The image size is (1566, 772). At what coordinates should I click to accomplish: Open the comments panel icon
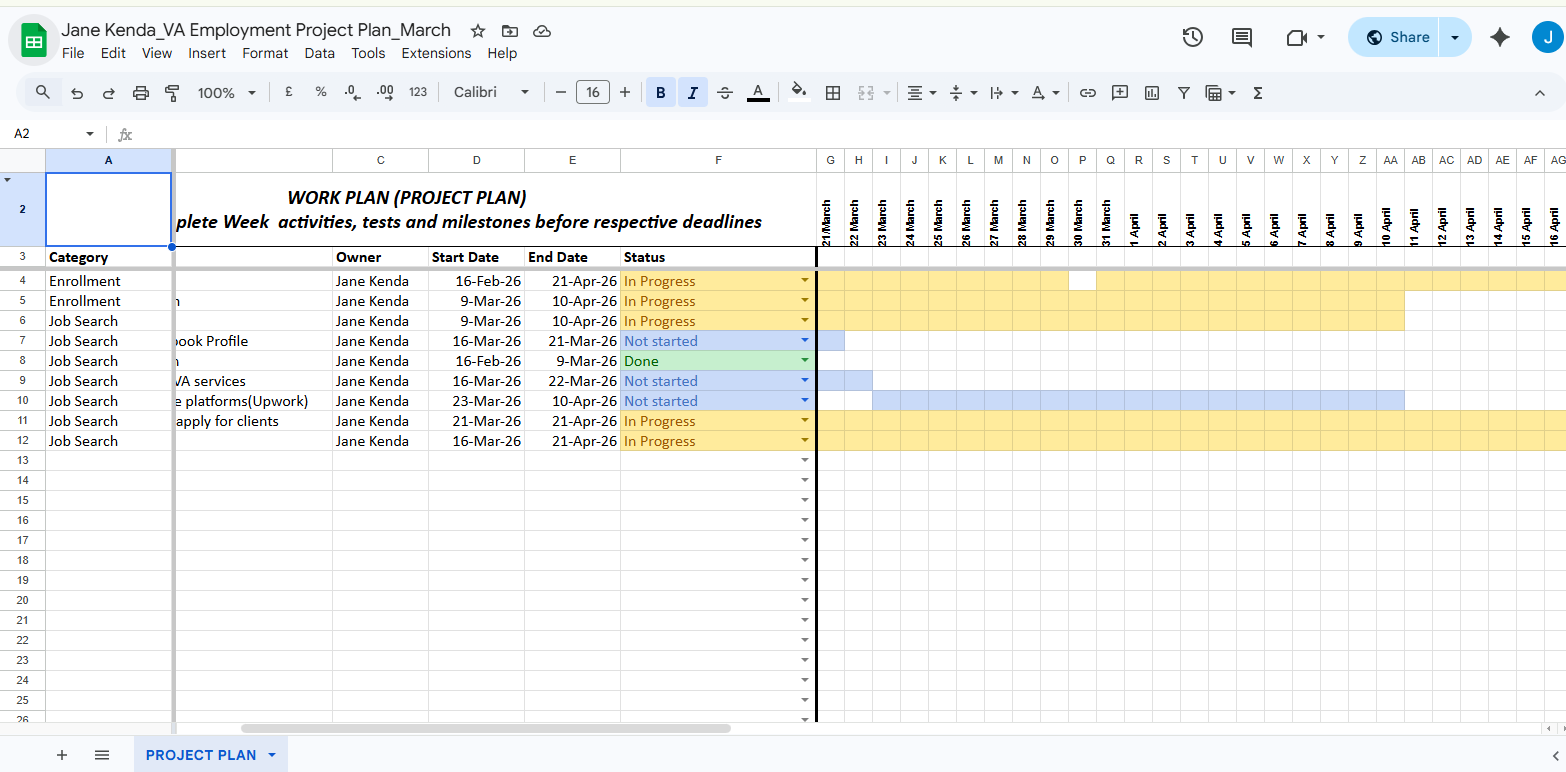click(1242, 37)
